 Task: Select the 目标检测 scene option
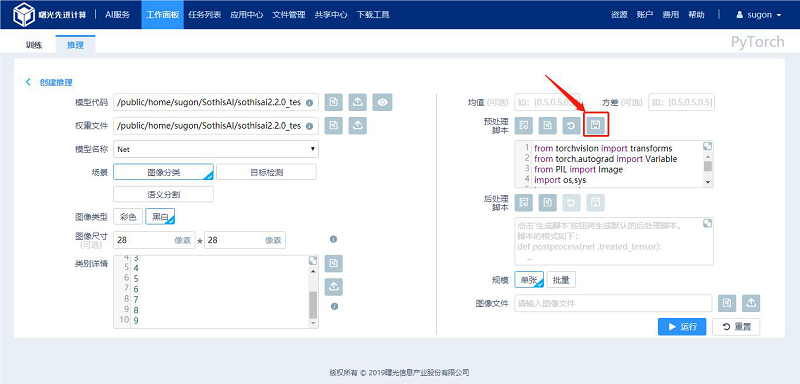[266, 172]
